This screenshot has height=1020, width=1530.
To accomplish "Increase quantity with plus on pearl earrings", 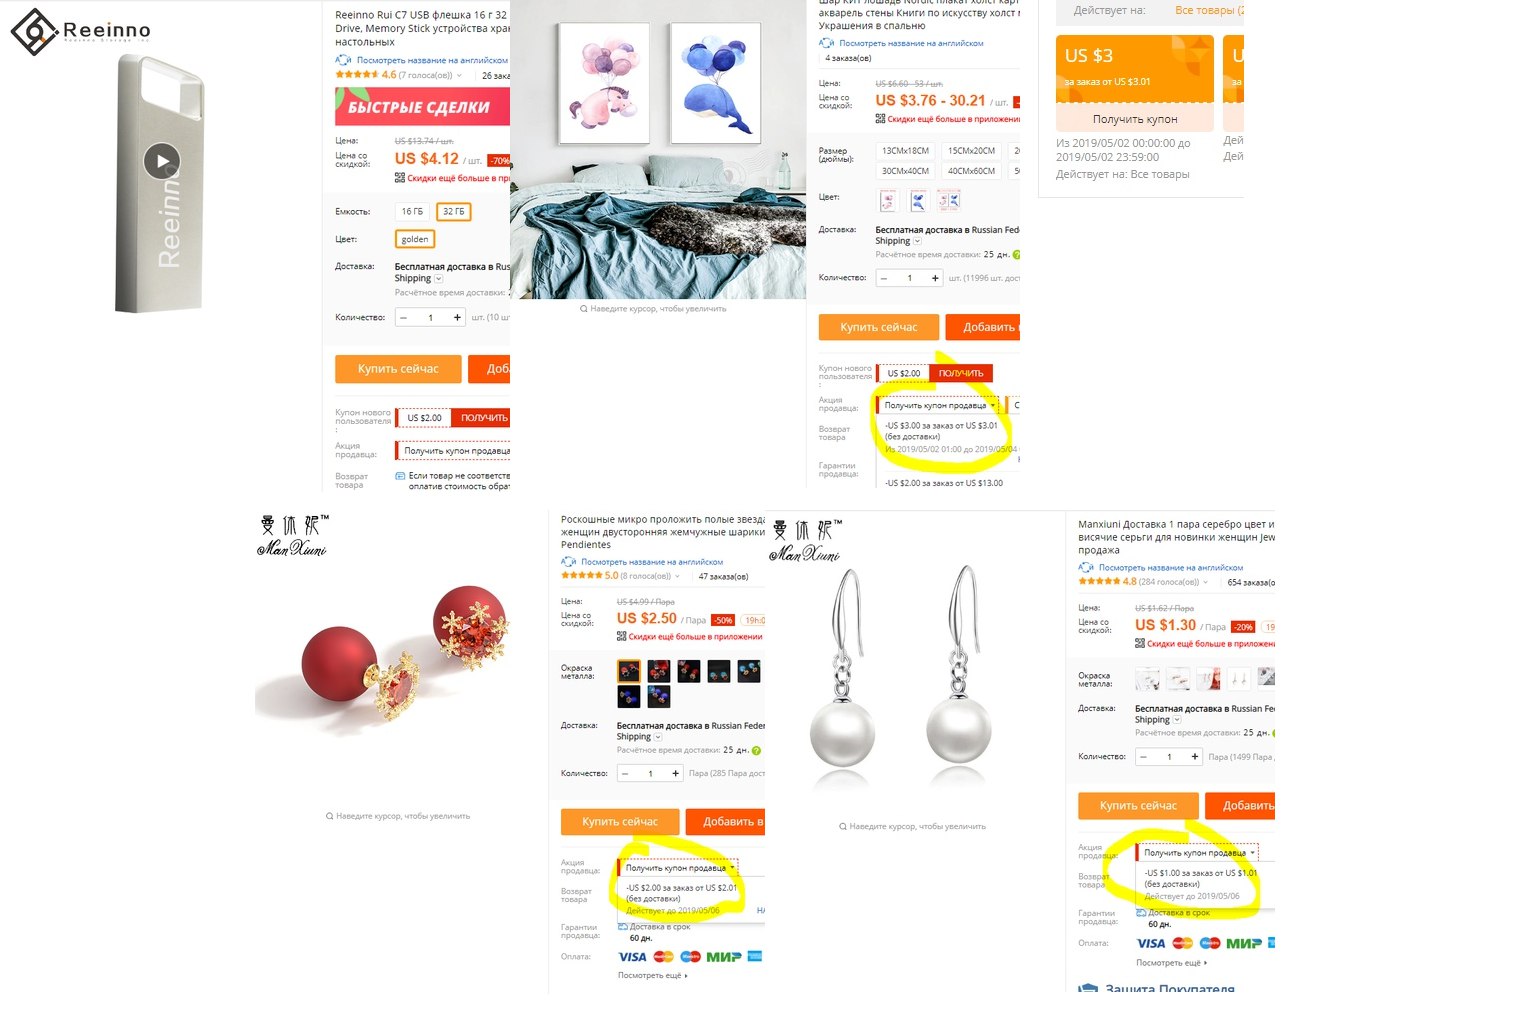I will pyautogui.click(x=1195, y=757).
